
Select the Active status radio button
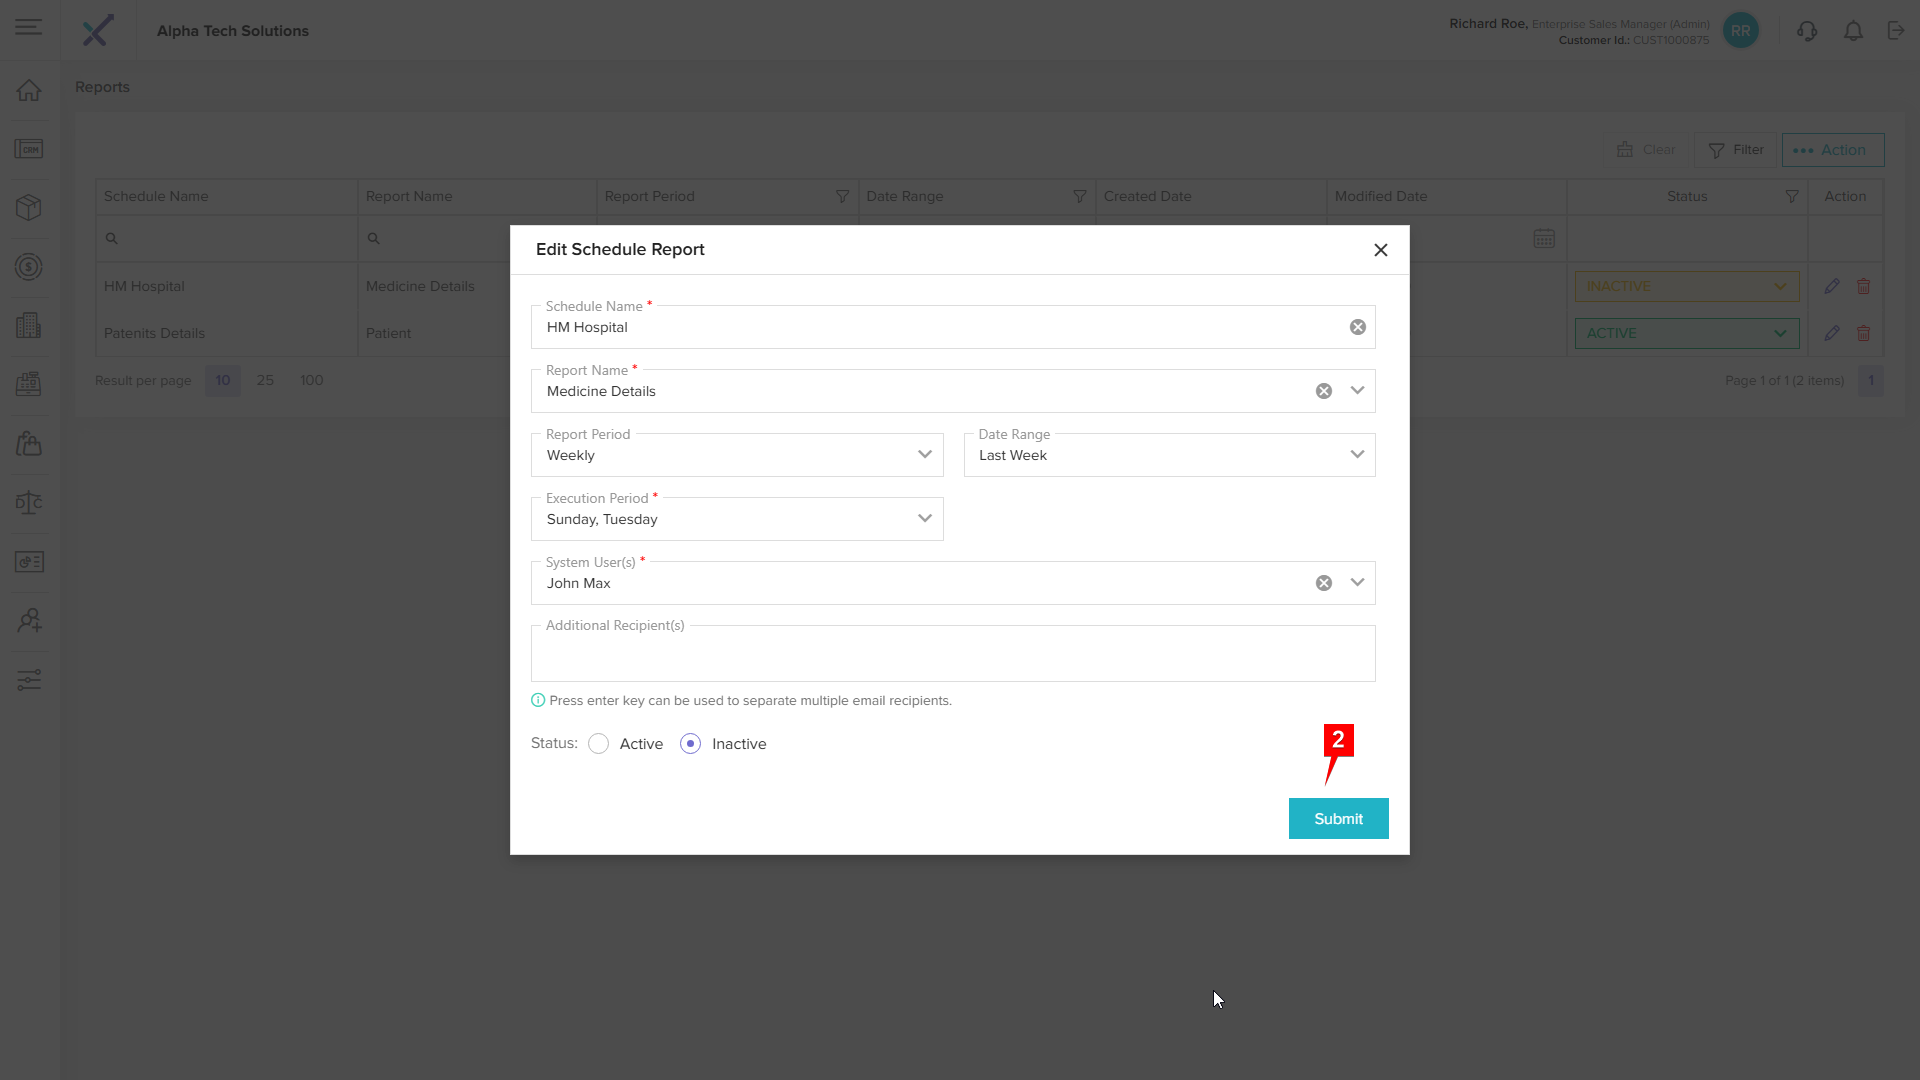click(x=598, y=744)
